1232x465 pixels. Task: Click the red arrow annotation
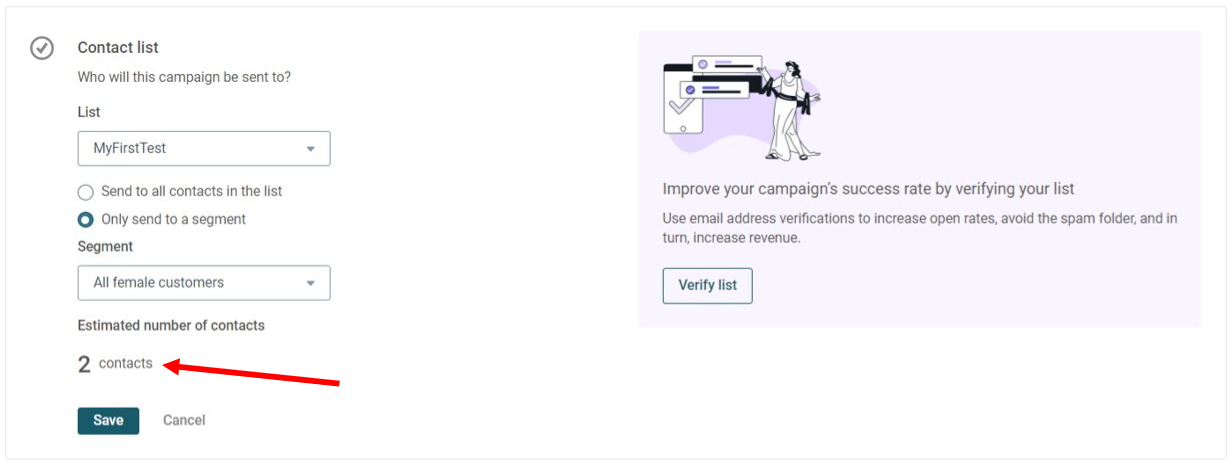click(x=251, y=374)
